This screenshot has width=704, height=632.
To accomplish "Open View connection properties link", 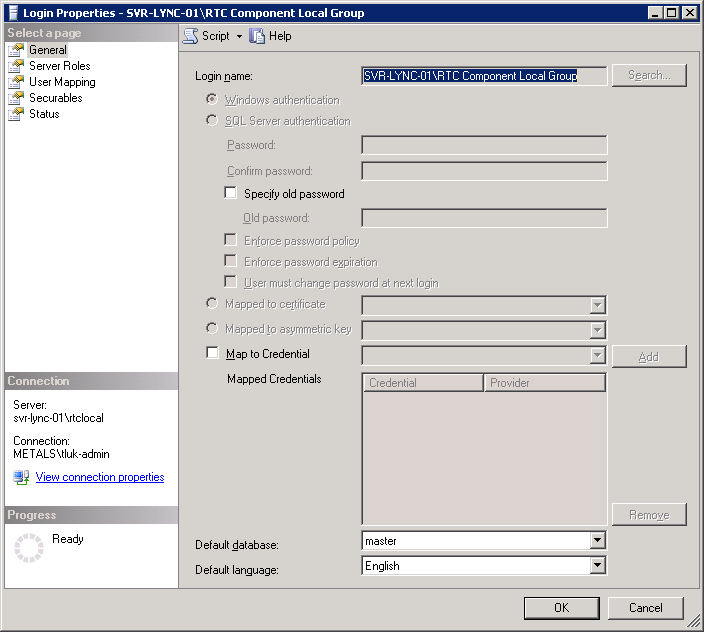I will point(100,477).
